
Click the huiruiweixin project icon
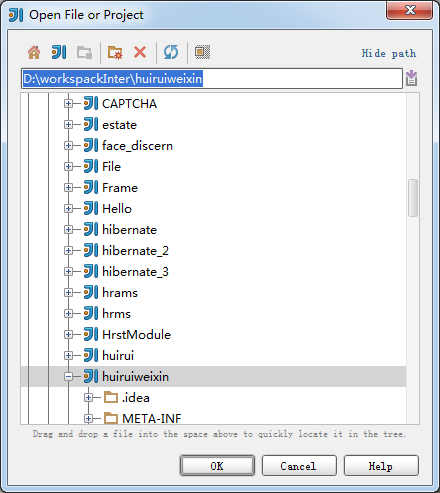[x=91, y=376]
